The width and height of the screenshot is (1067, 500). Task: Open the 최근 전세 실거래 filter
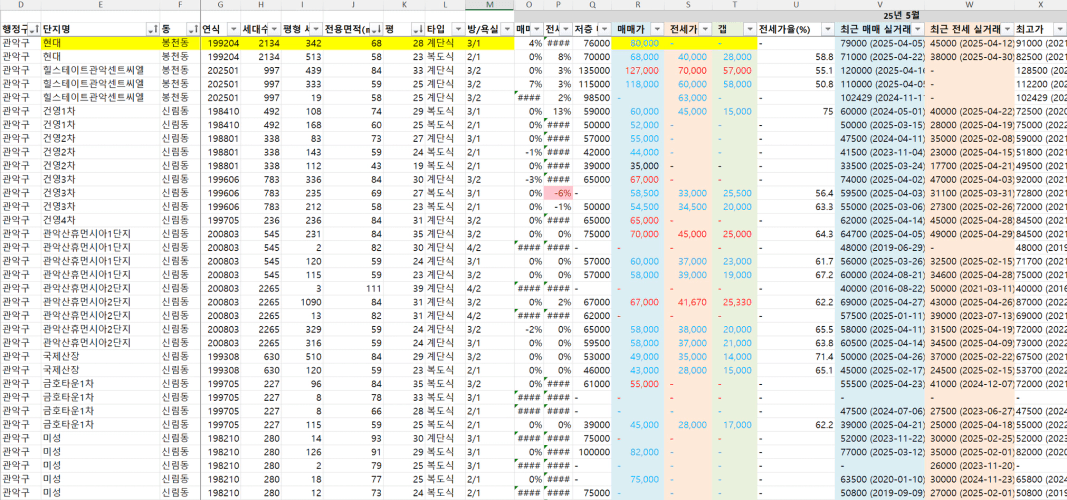point(1005,30)
